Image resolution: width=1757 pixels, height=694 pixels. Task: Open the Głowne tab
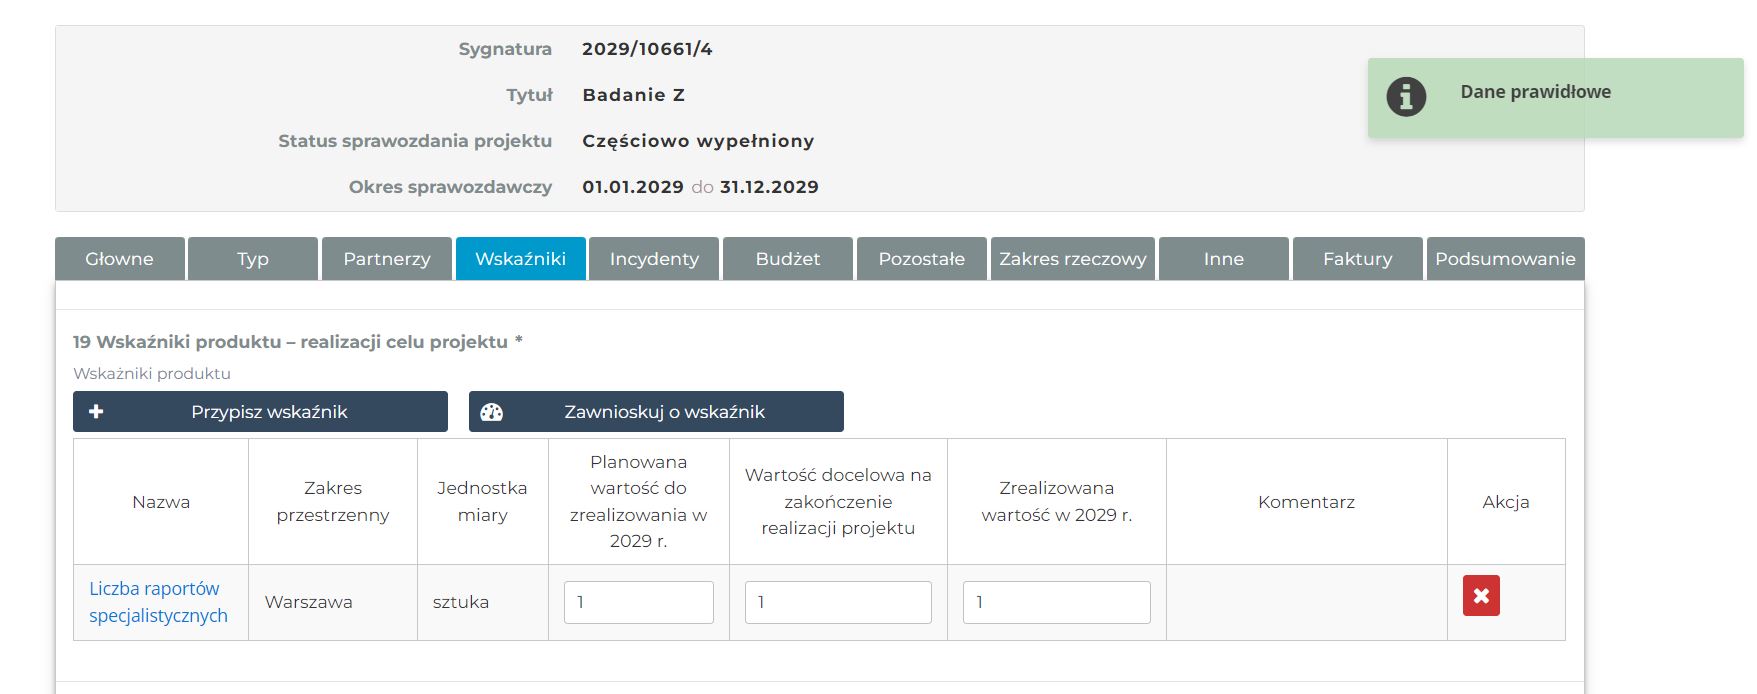pyautogui.click(x=120, y=259)
